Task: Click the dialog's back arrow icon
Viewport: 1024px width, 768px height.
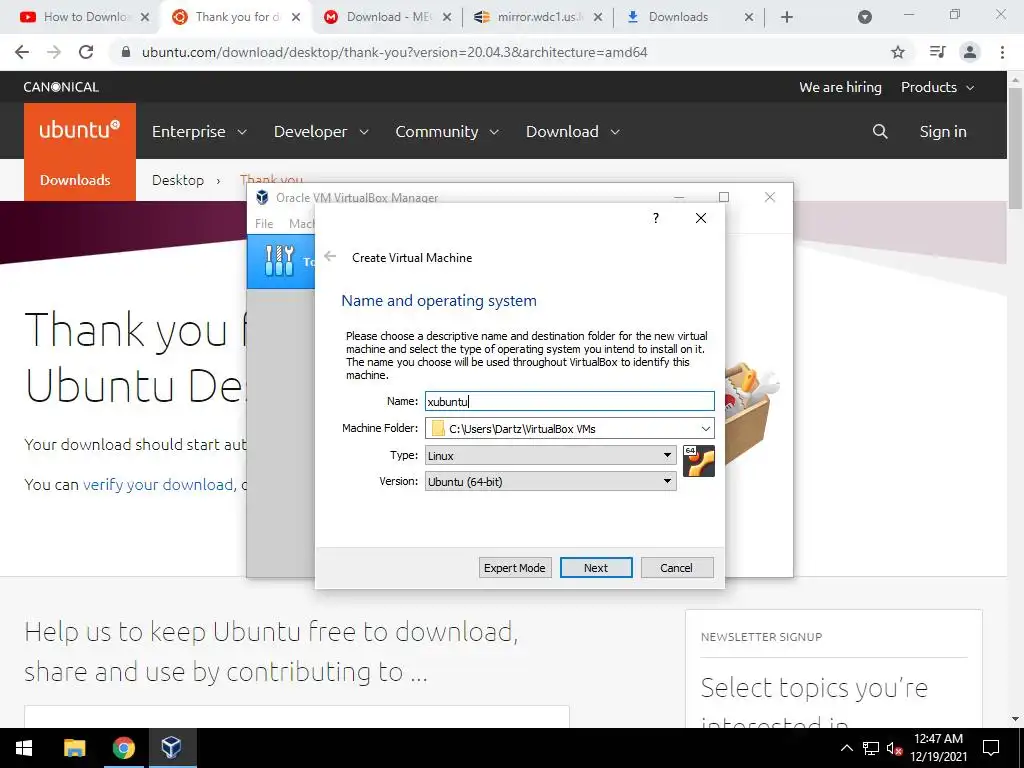Action: pos(330,257)
